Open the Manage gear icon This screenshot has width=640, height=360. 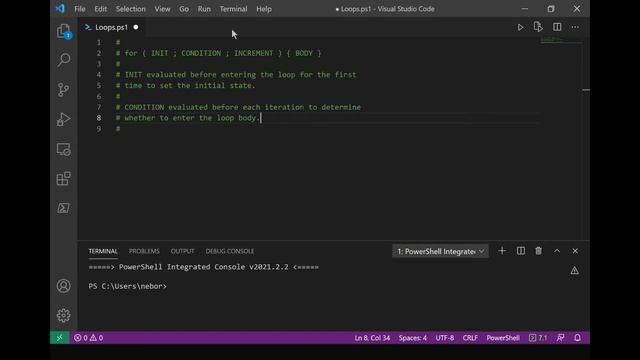pyautogui.click(x=64, y=315)
